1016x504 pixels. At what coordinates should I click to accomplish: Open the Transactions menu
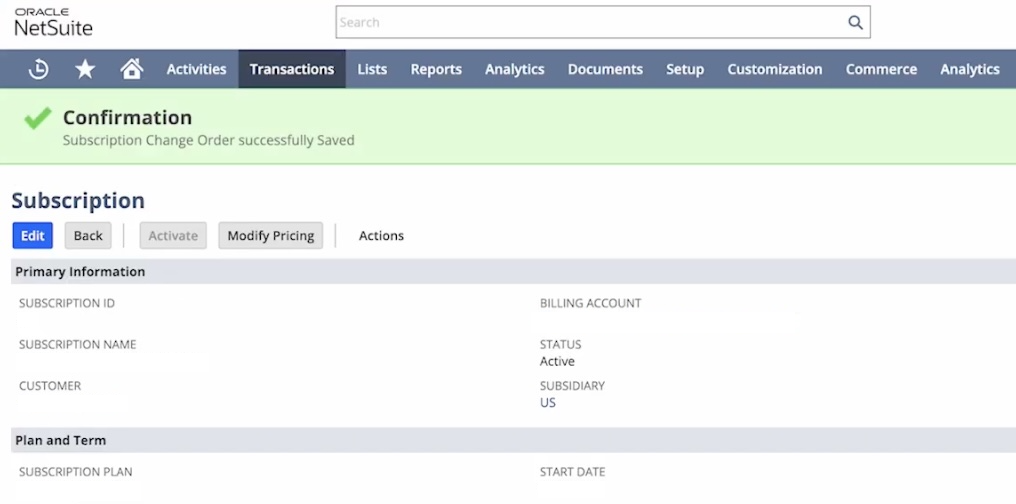(292, 69)
